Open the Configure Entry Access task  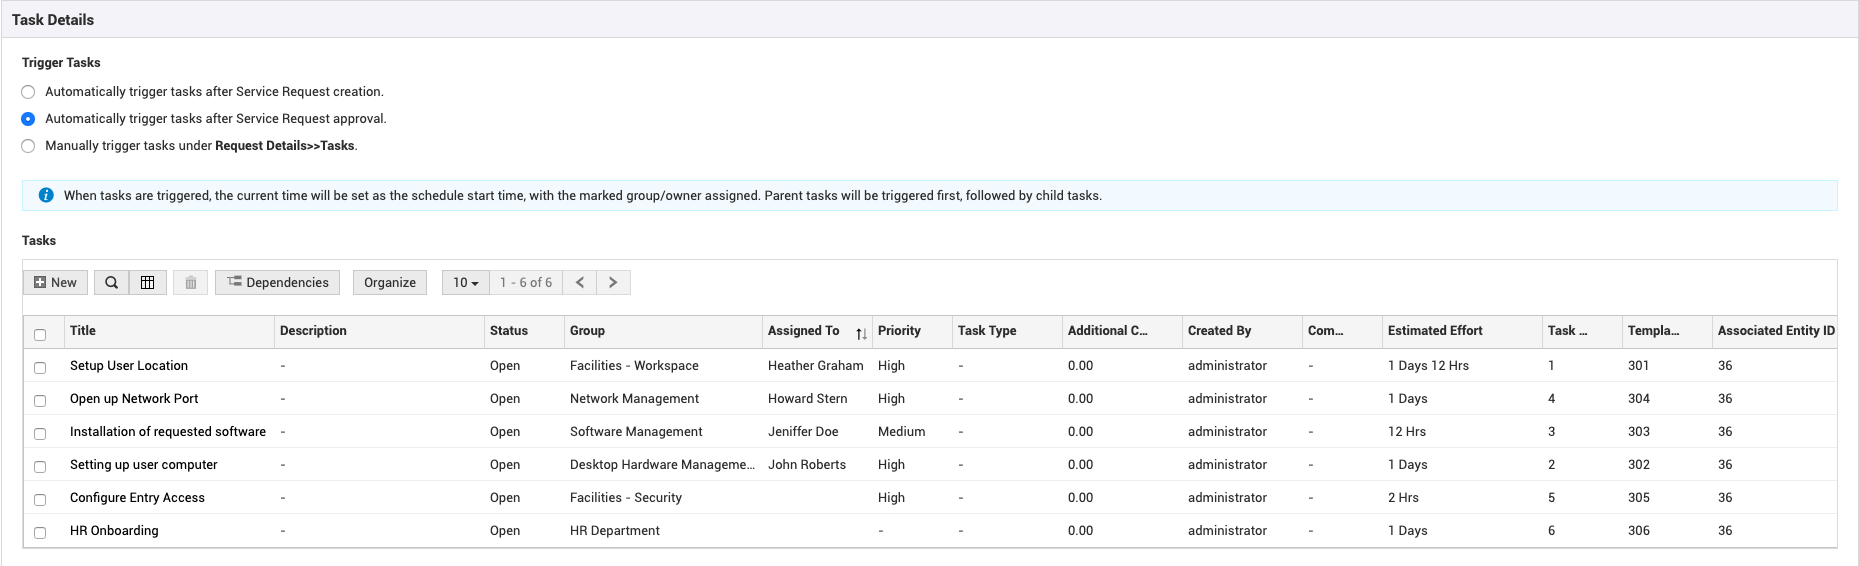137,498
